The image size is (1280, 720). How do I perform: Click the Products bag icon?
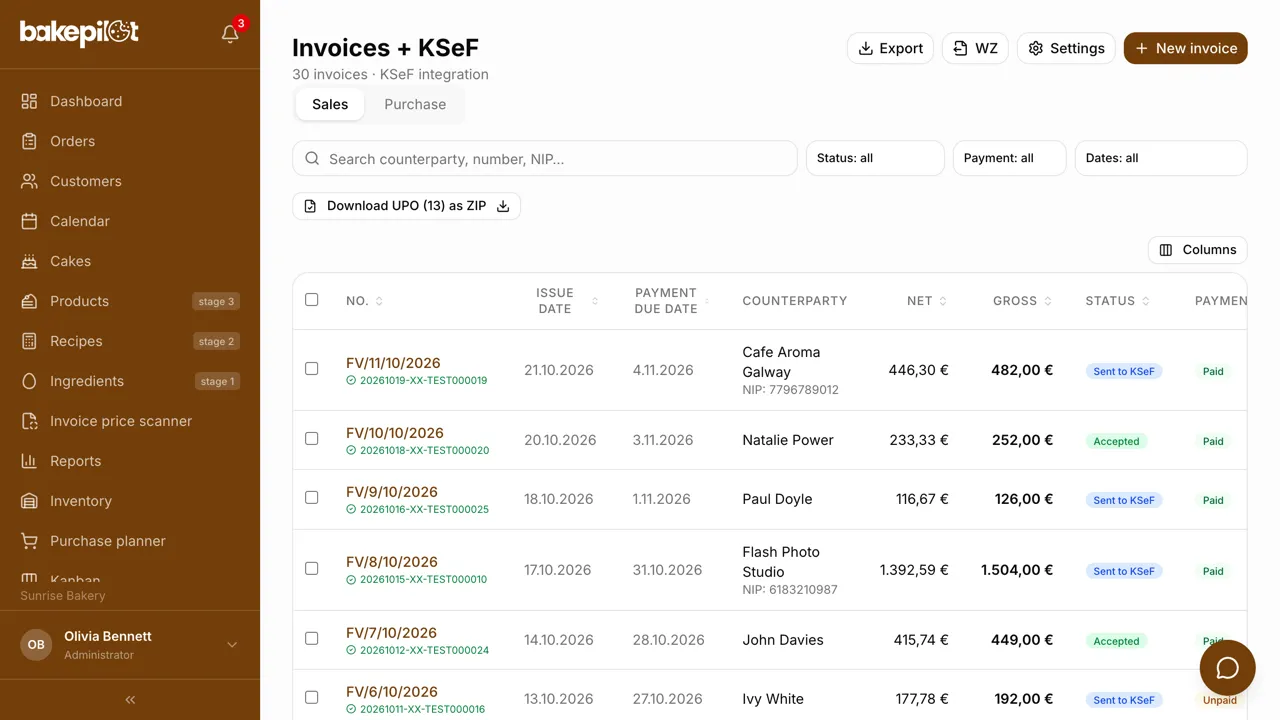tap(30, 301)
